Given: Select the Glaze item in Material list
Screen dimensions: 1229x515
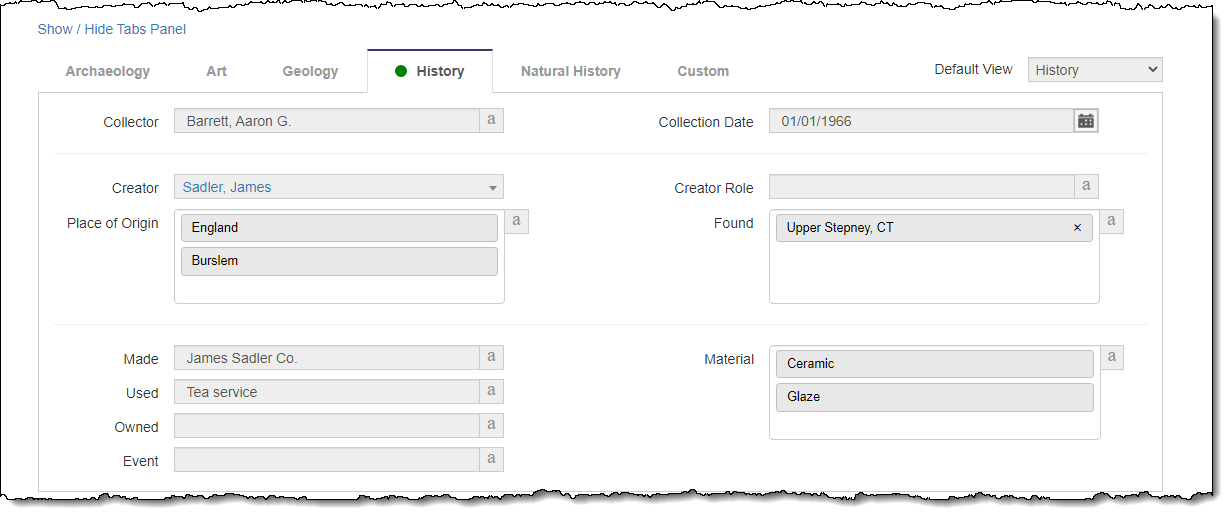Looking at the screenshot, I should (934, 397).
